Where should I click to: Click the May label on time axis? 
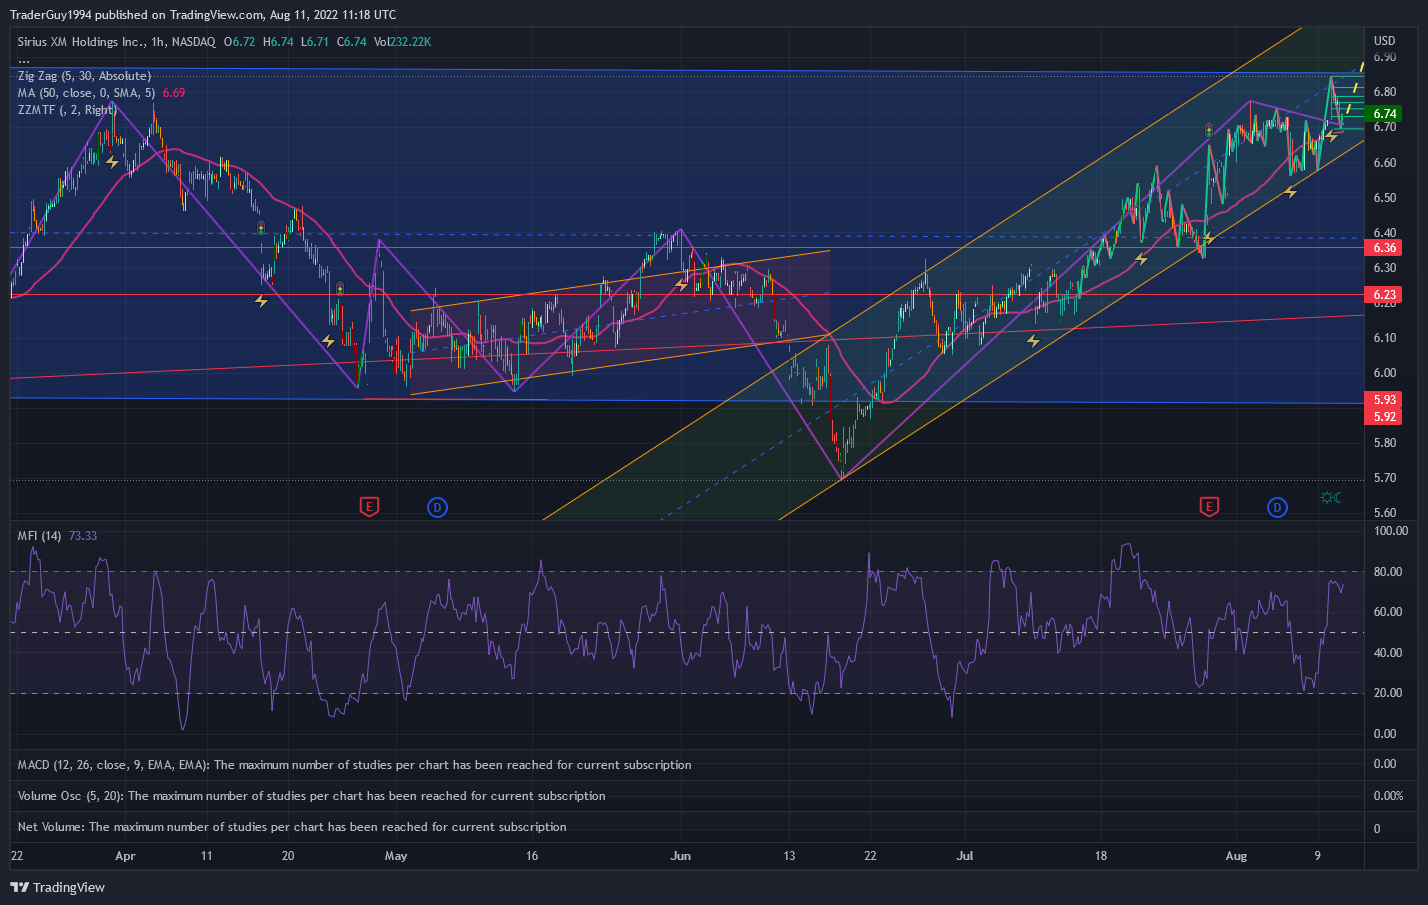click(396, 856)
